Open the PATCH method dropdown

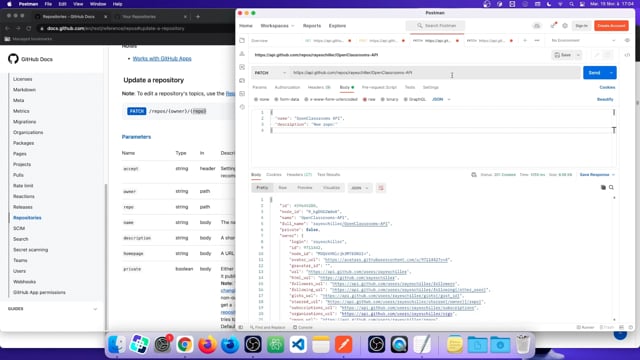(x=270, y=73)
